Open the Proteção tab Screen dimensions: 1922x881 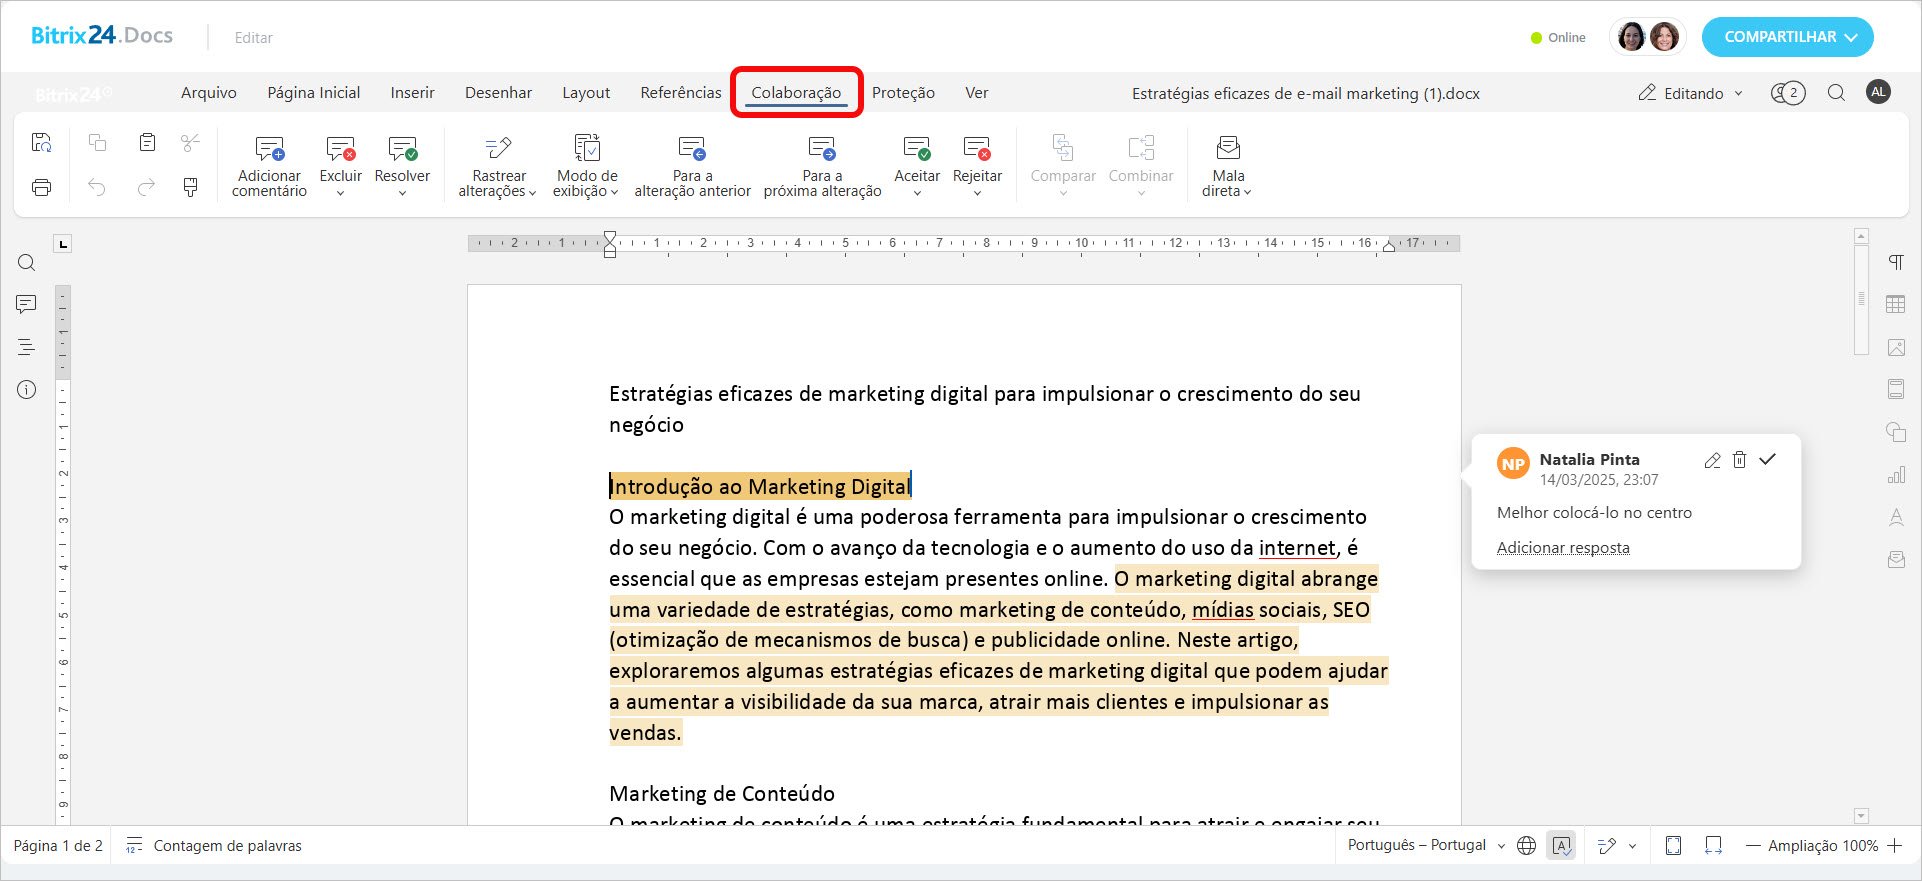click(x=903, y=93)
